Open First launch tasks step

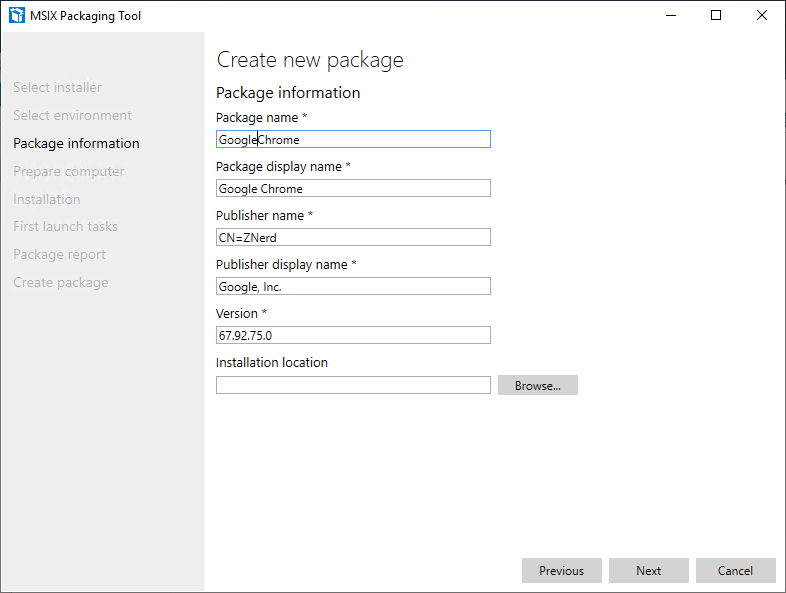(65, 227)
